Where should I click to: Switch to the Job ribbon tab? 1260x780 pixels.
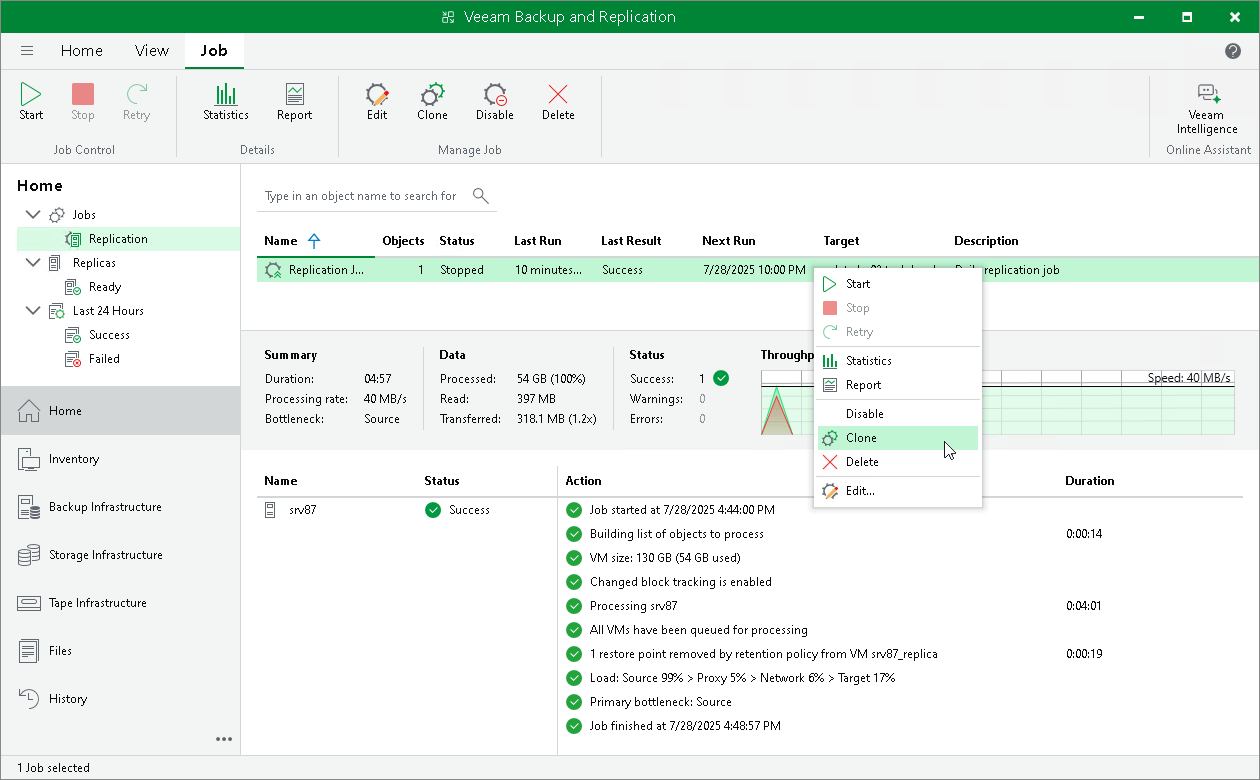pyautogui.click(x=214, y=51)
